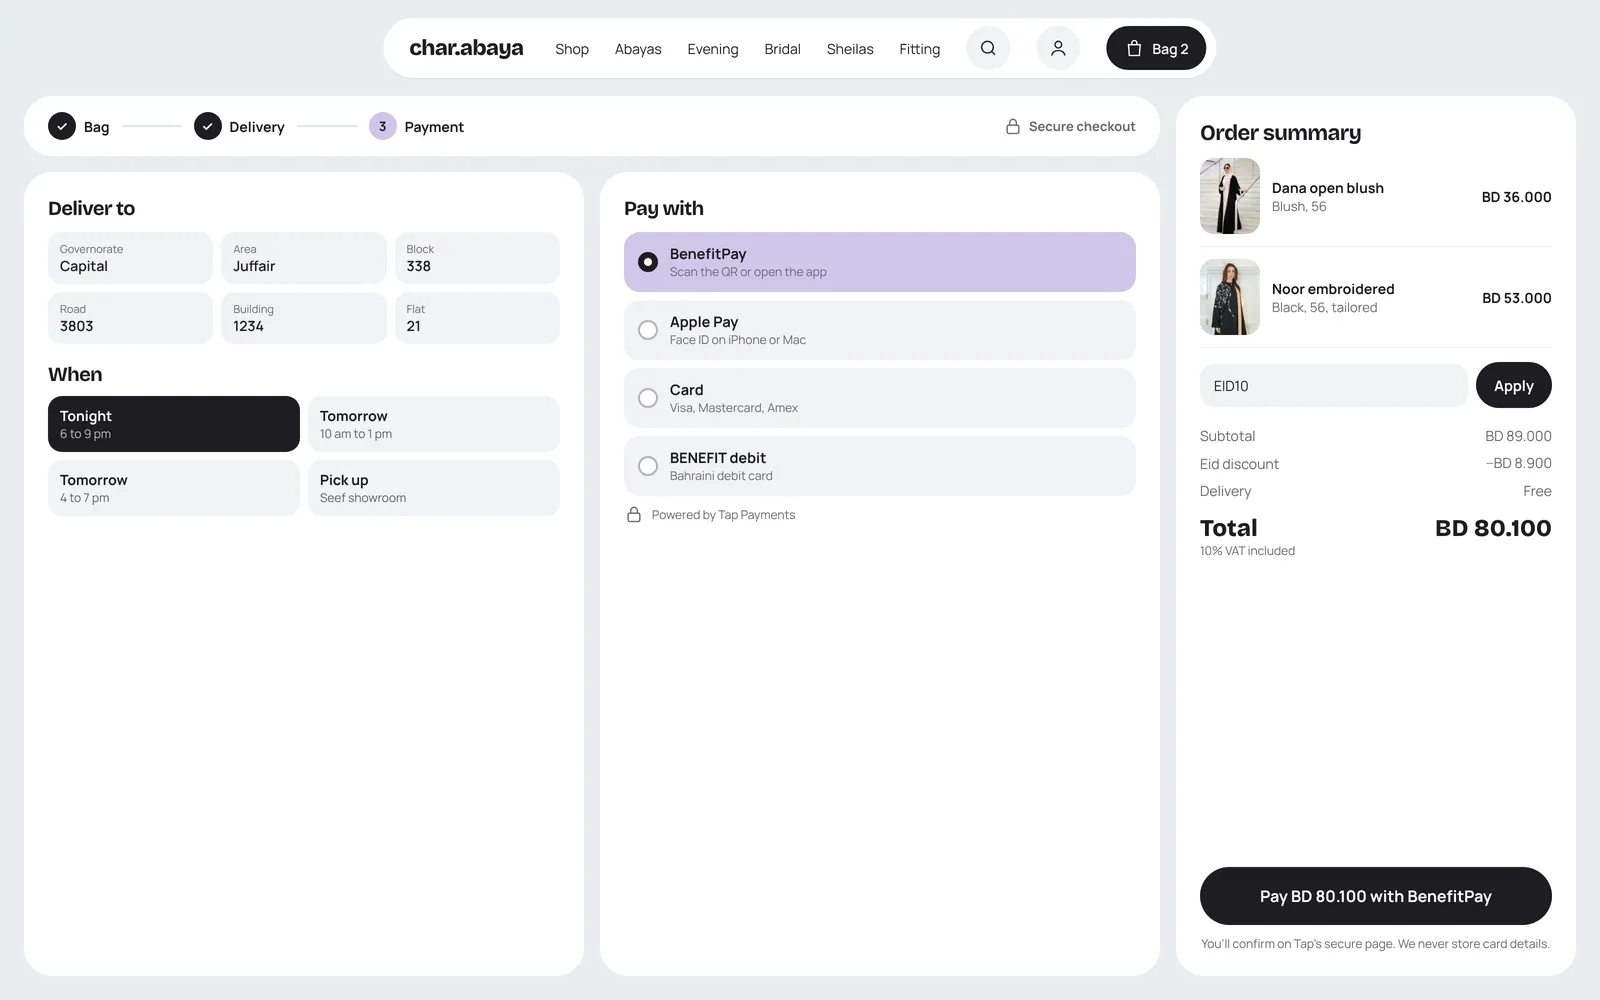Viewport: 1600px width, 1000px height.
Task: Click the Payment step number 3
Action: [383, 126]
